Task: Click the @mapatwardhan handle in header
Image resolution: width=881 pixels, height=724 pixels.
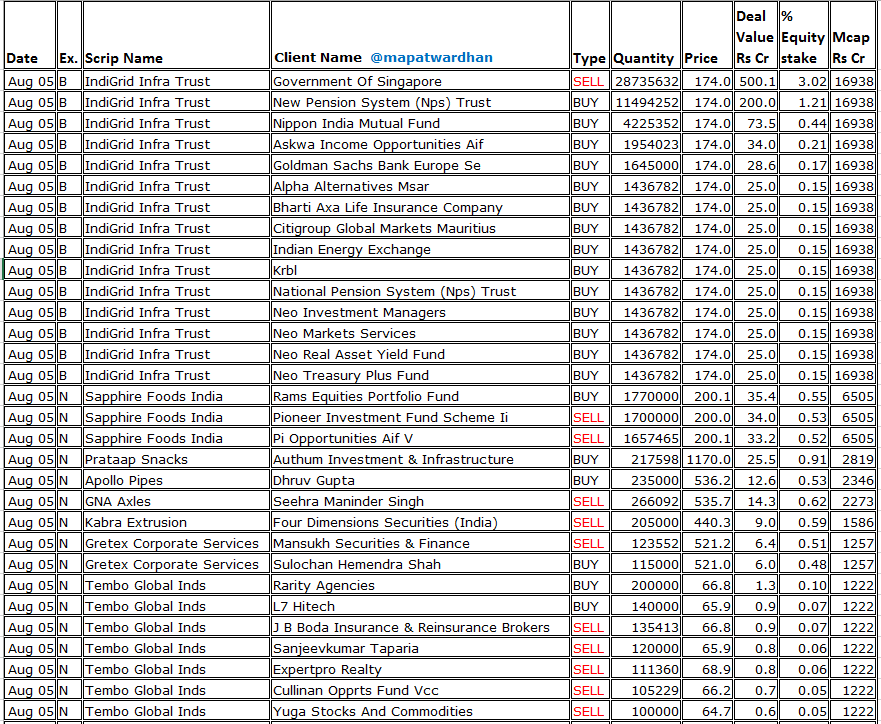Action: (432, 57)
